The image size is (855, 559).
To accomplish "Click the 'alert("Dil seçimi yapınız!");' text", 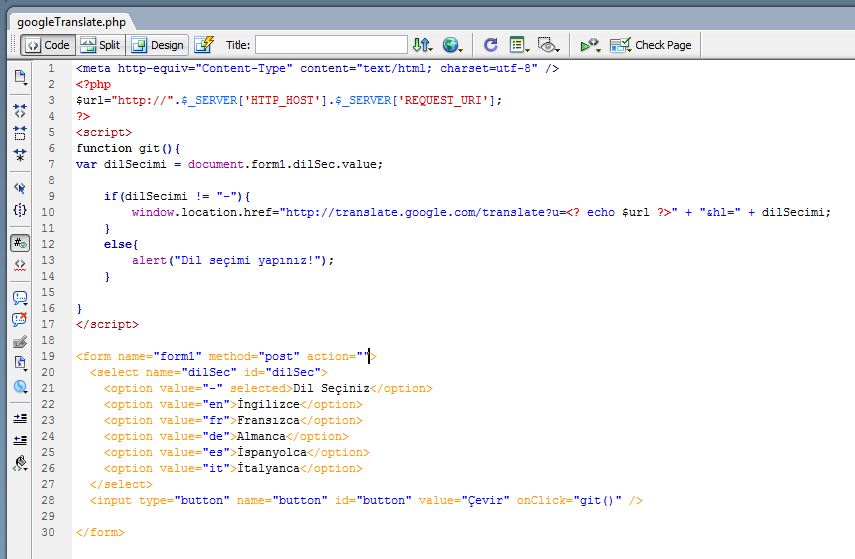I will [x=233, y=261].
